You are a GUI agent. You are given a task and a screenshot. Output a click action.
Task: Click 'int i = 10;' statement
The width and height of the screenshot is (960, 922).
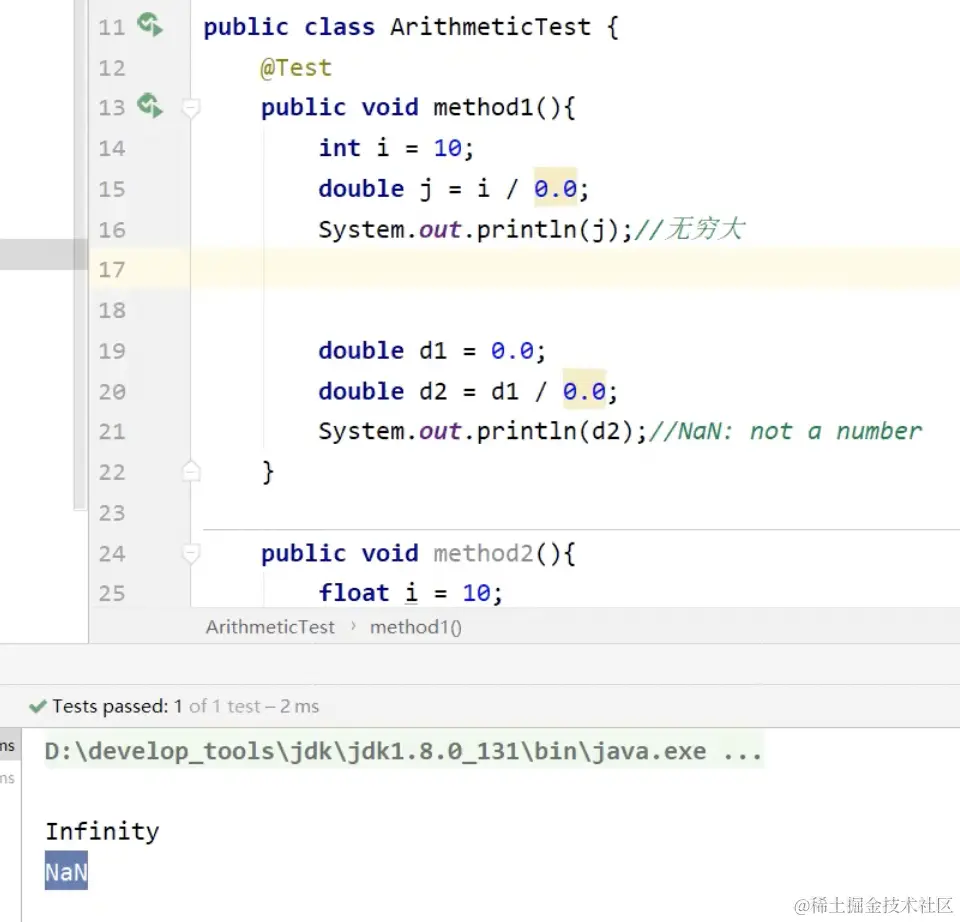coord(396,148)
